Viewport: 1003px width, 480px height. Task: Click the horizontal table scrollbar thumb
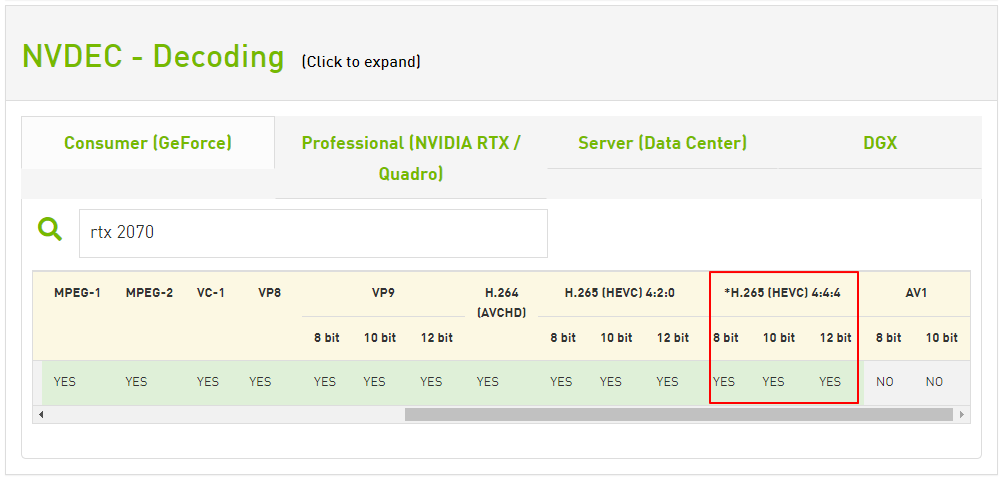(679, 415)
